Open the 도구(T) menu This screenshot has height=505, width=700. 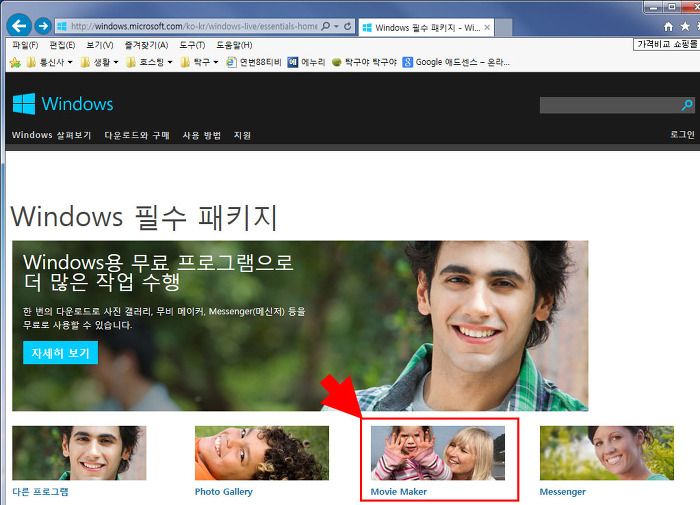pos(192,45)
